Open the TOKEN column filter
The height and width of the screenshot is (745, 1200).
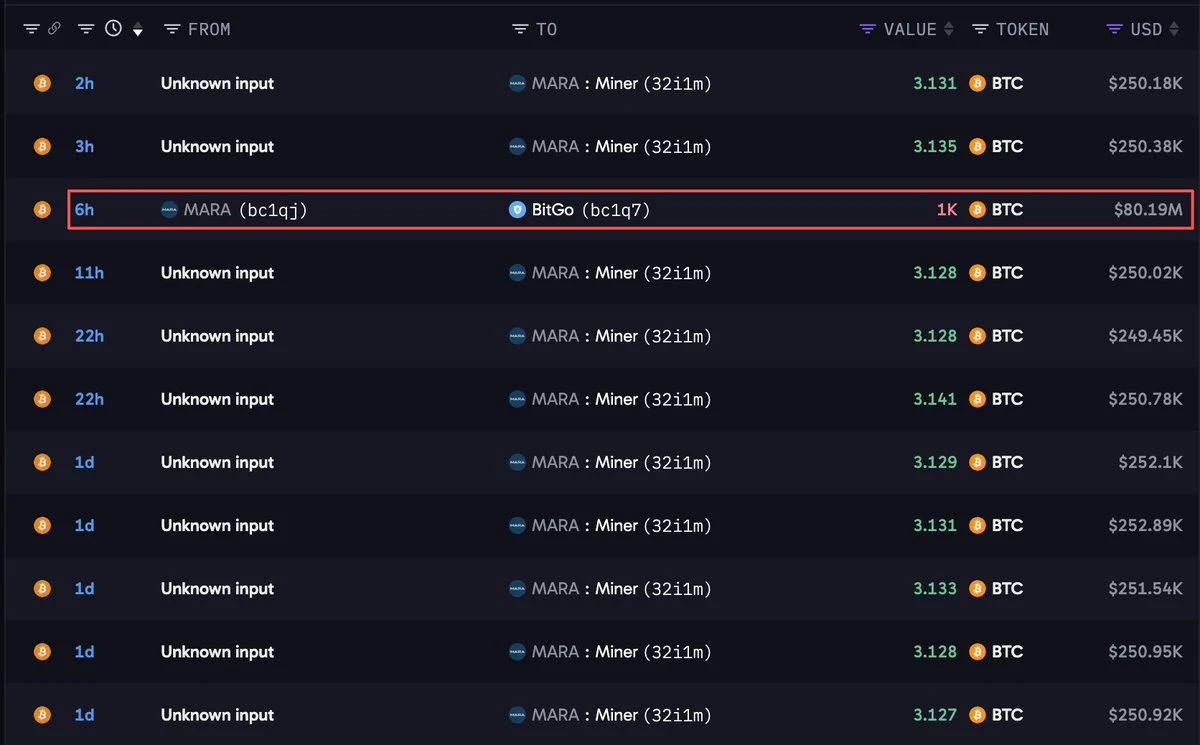point(980,29)
